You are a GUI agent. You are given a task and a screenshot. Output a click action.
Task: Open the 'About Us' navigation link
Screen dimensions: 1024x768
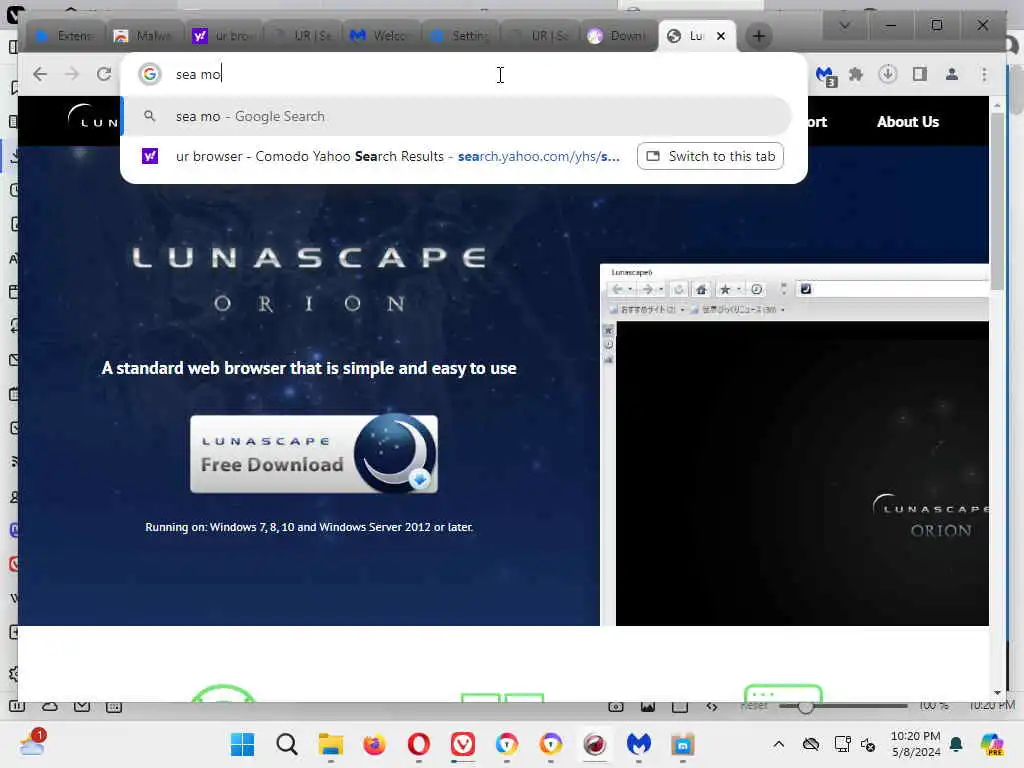(x=908, y=122)
